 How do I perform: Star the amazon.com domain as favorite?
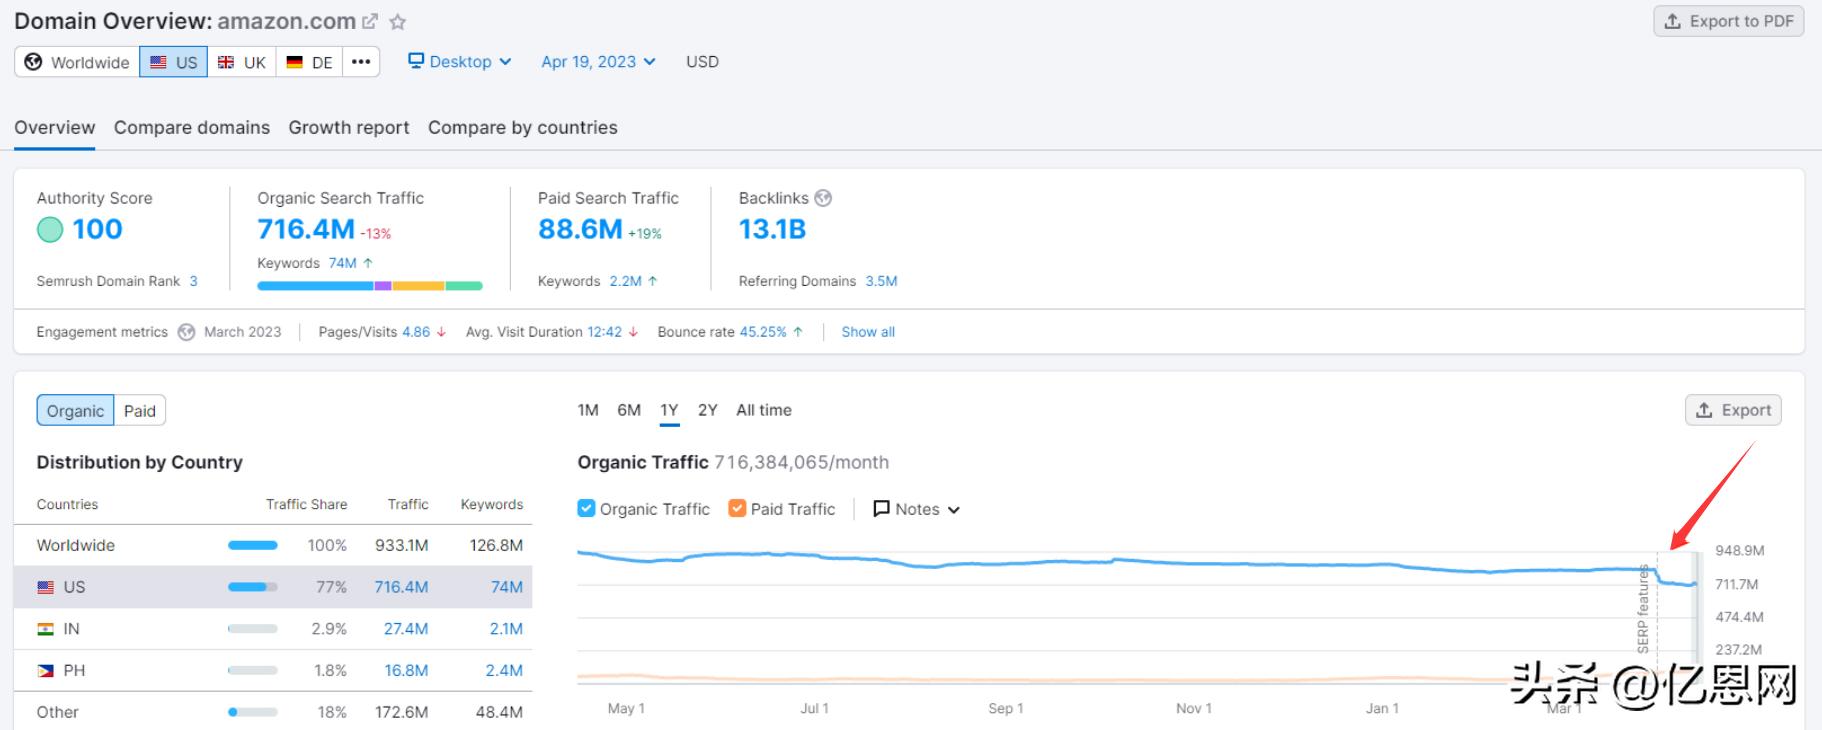[398, 21]
